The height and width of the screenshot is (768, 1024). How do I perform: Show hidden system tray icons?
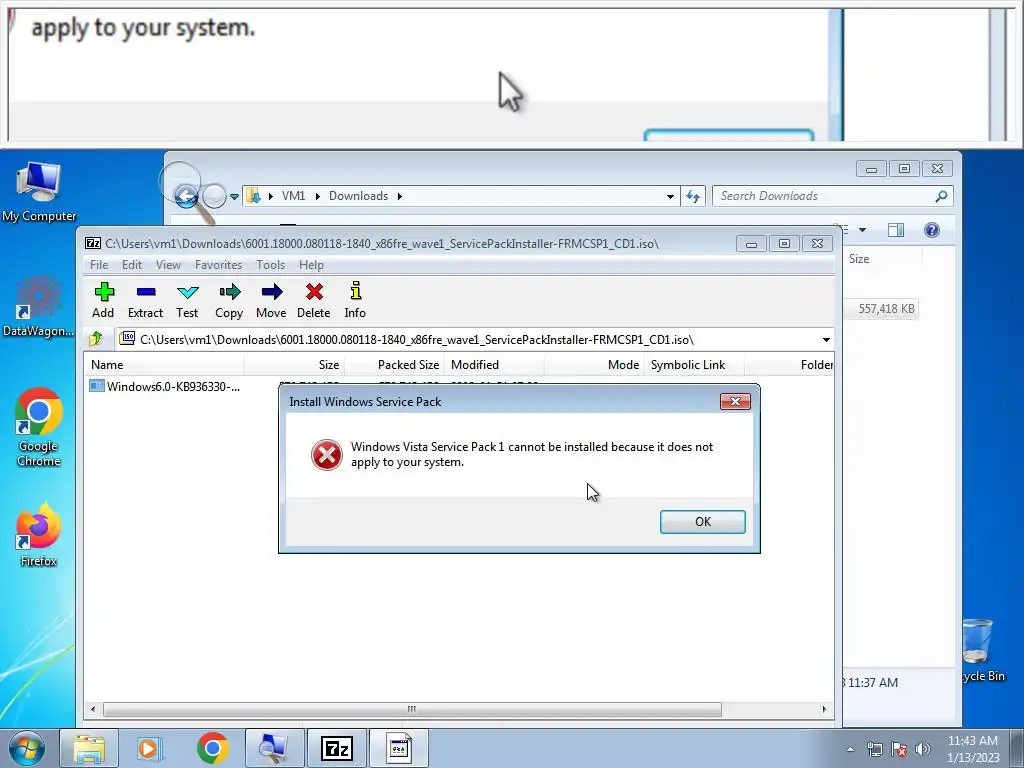coord(850,749)
